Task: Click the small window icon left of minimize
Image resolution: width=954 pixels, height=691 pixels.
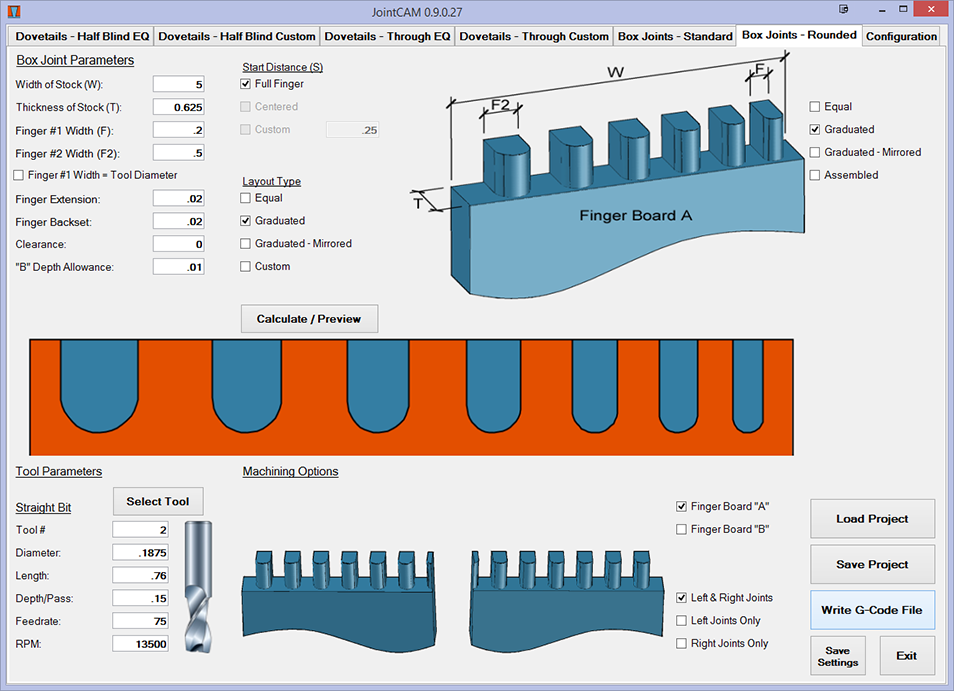Action: (843, 9)
